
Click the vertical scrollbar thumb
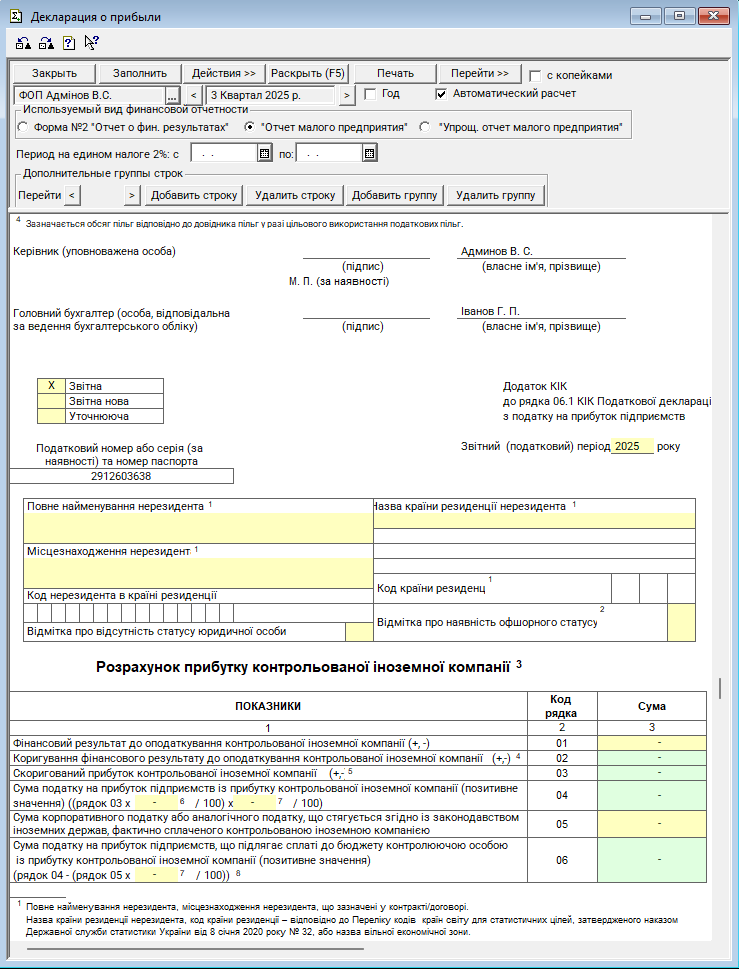tap(720, 689)
